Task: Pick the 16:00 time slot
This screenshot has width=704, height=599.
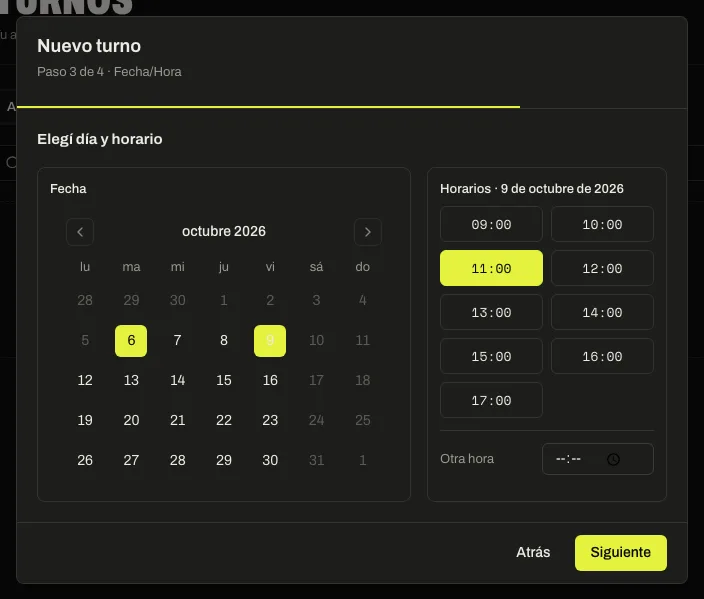Action: point(602,356)
